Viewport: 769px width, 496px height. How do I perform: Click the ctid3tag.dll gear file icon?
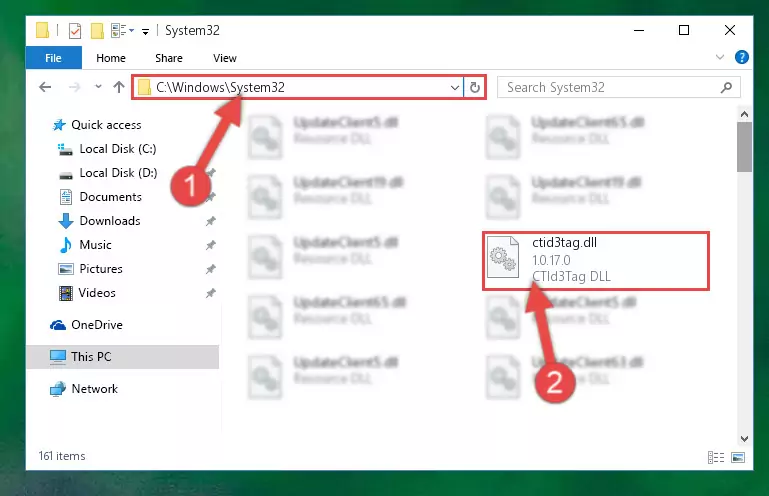[503, 257]
